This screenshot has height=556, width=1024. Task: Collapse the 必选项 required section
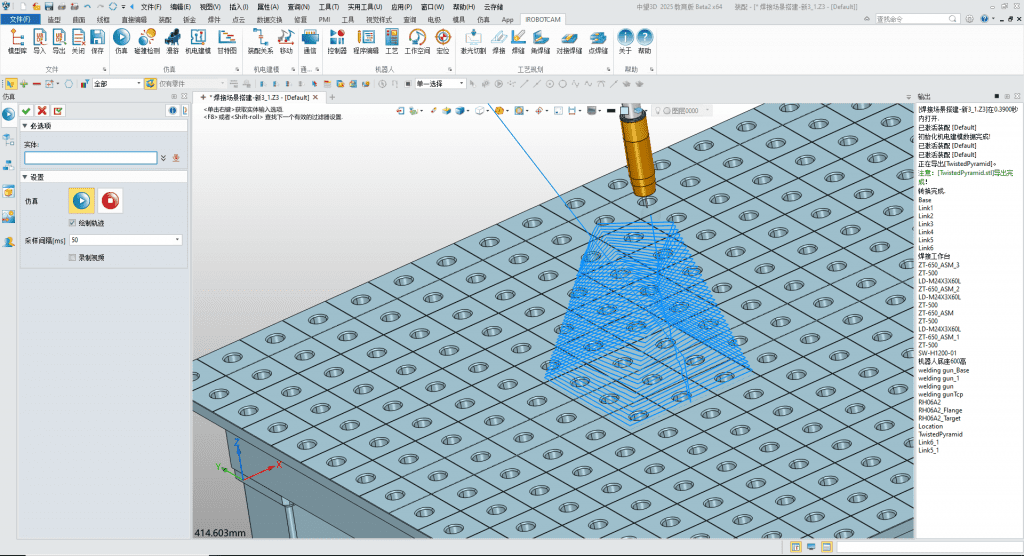(25, 126)
